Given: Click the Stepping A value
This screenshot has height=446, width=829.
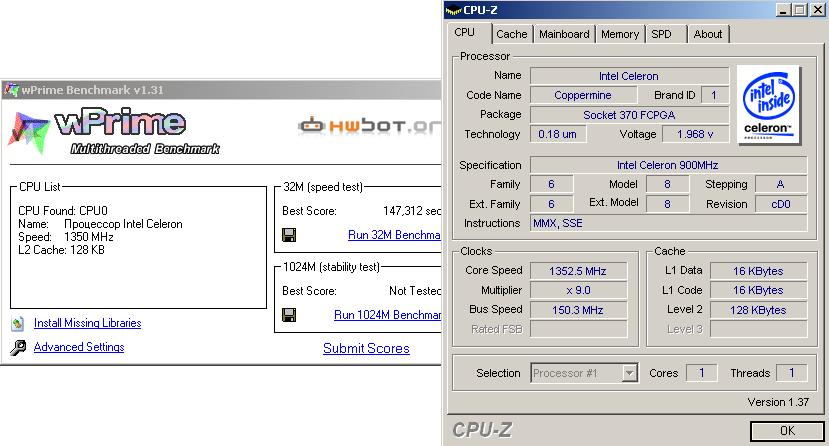Looking at the screenshot, I should 781,184.
